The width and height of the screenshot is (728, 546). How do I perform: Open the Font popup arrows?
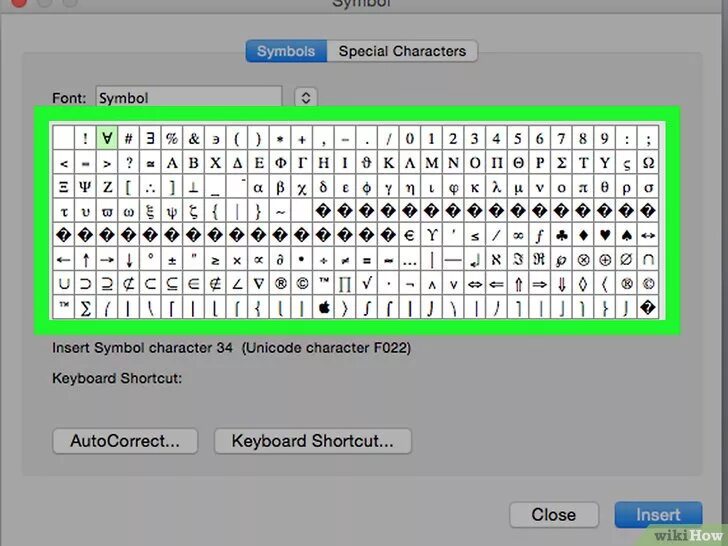pyautogui.click(x=306, y=98)
